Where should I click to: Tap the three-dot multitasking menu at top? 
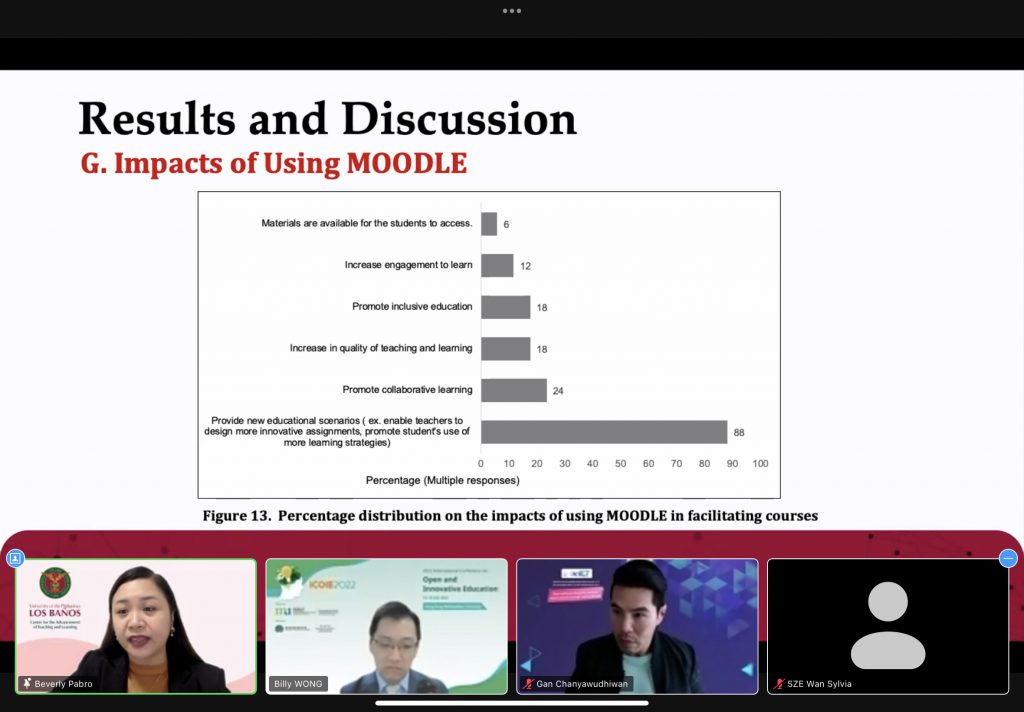pos(512,11)
